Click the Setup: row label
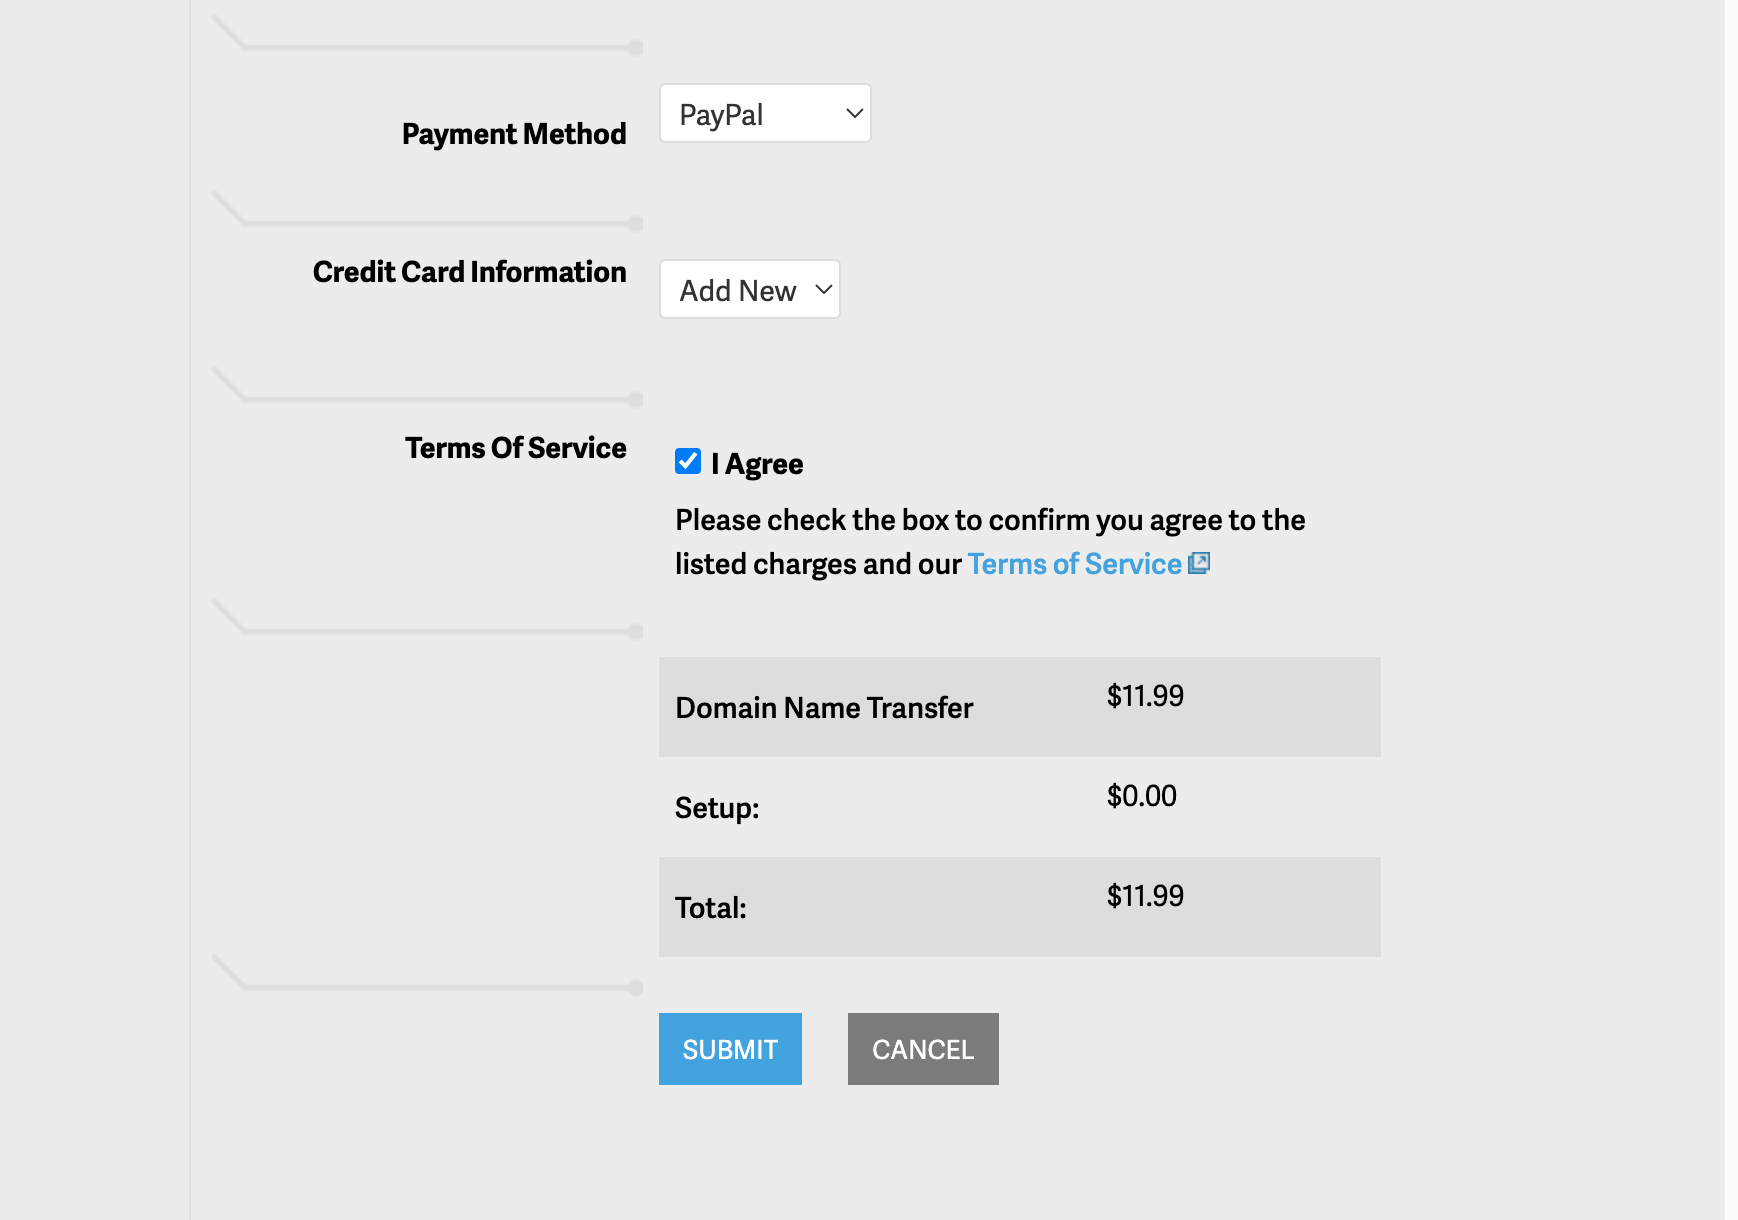 717,808
